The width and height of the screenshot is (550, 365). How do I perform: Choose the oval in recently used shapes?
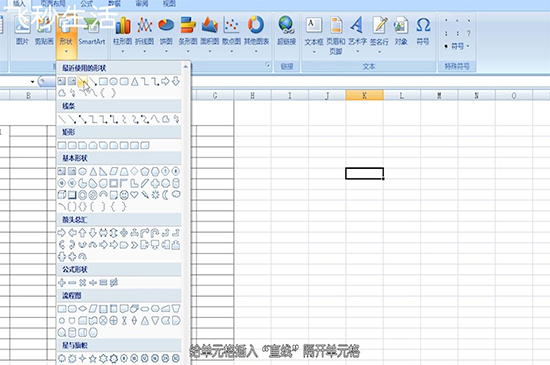click(113, 82)
